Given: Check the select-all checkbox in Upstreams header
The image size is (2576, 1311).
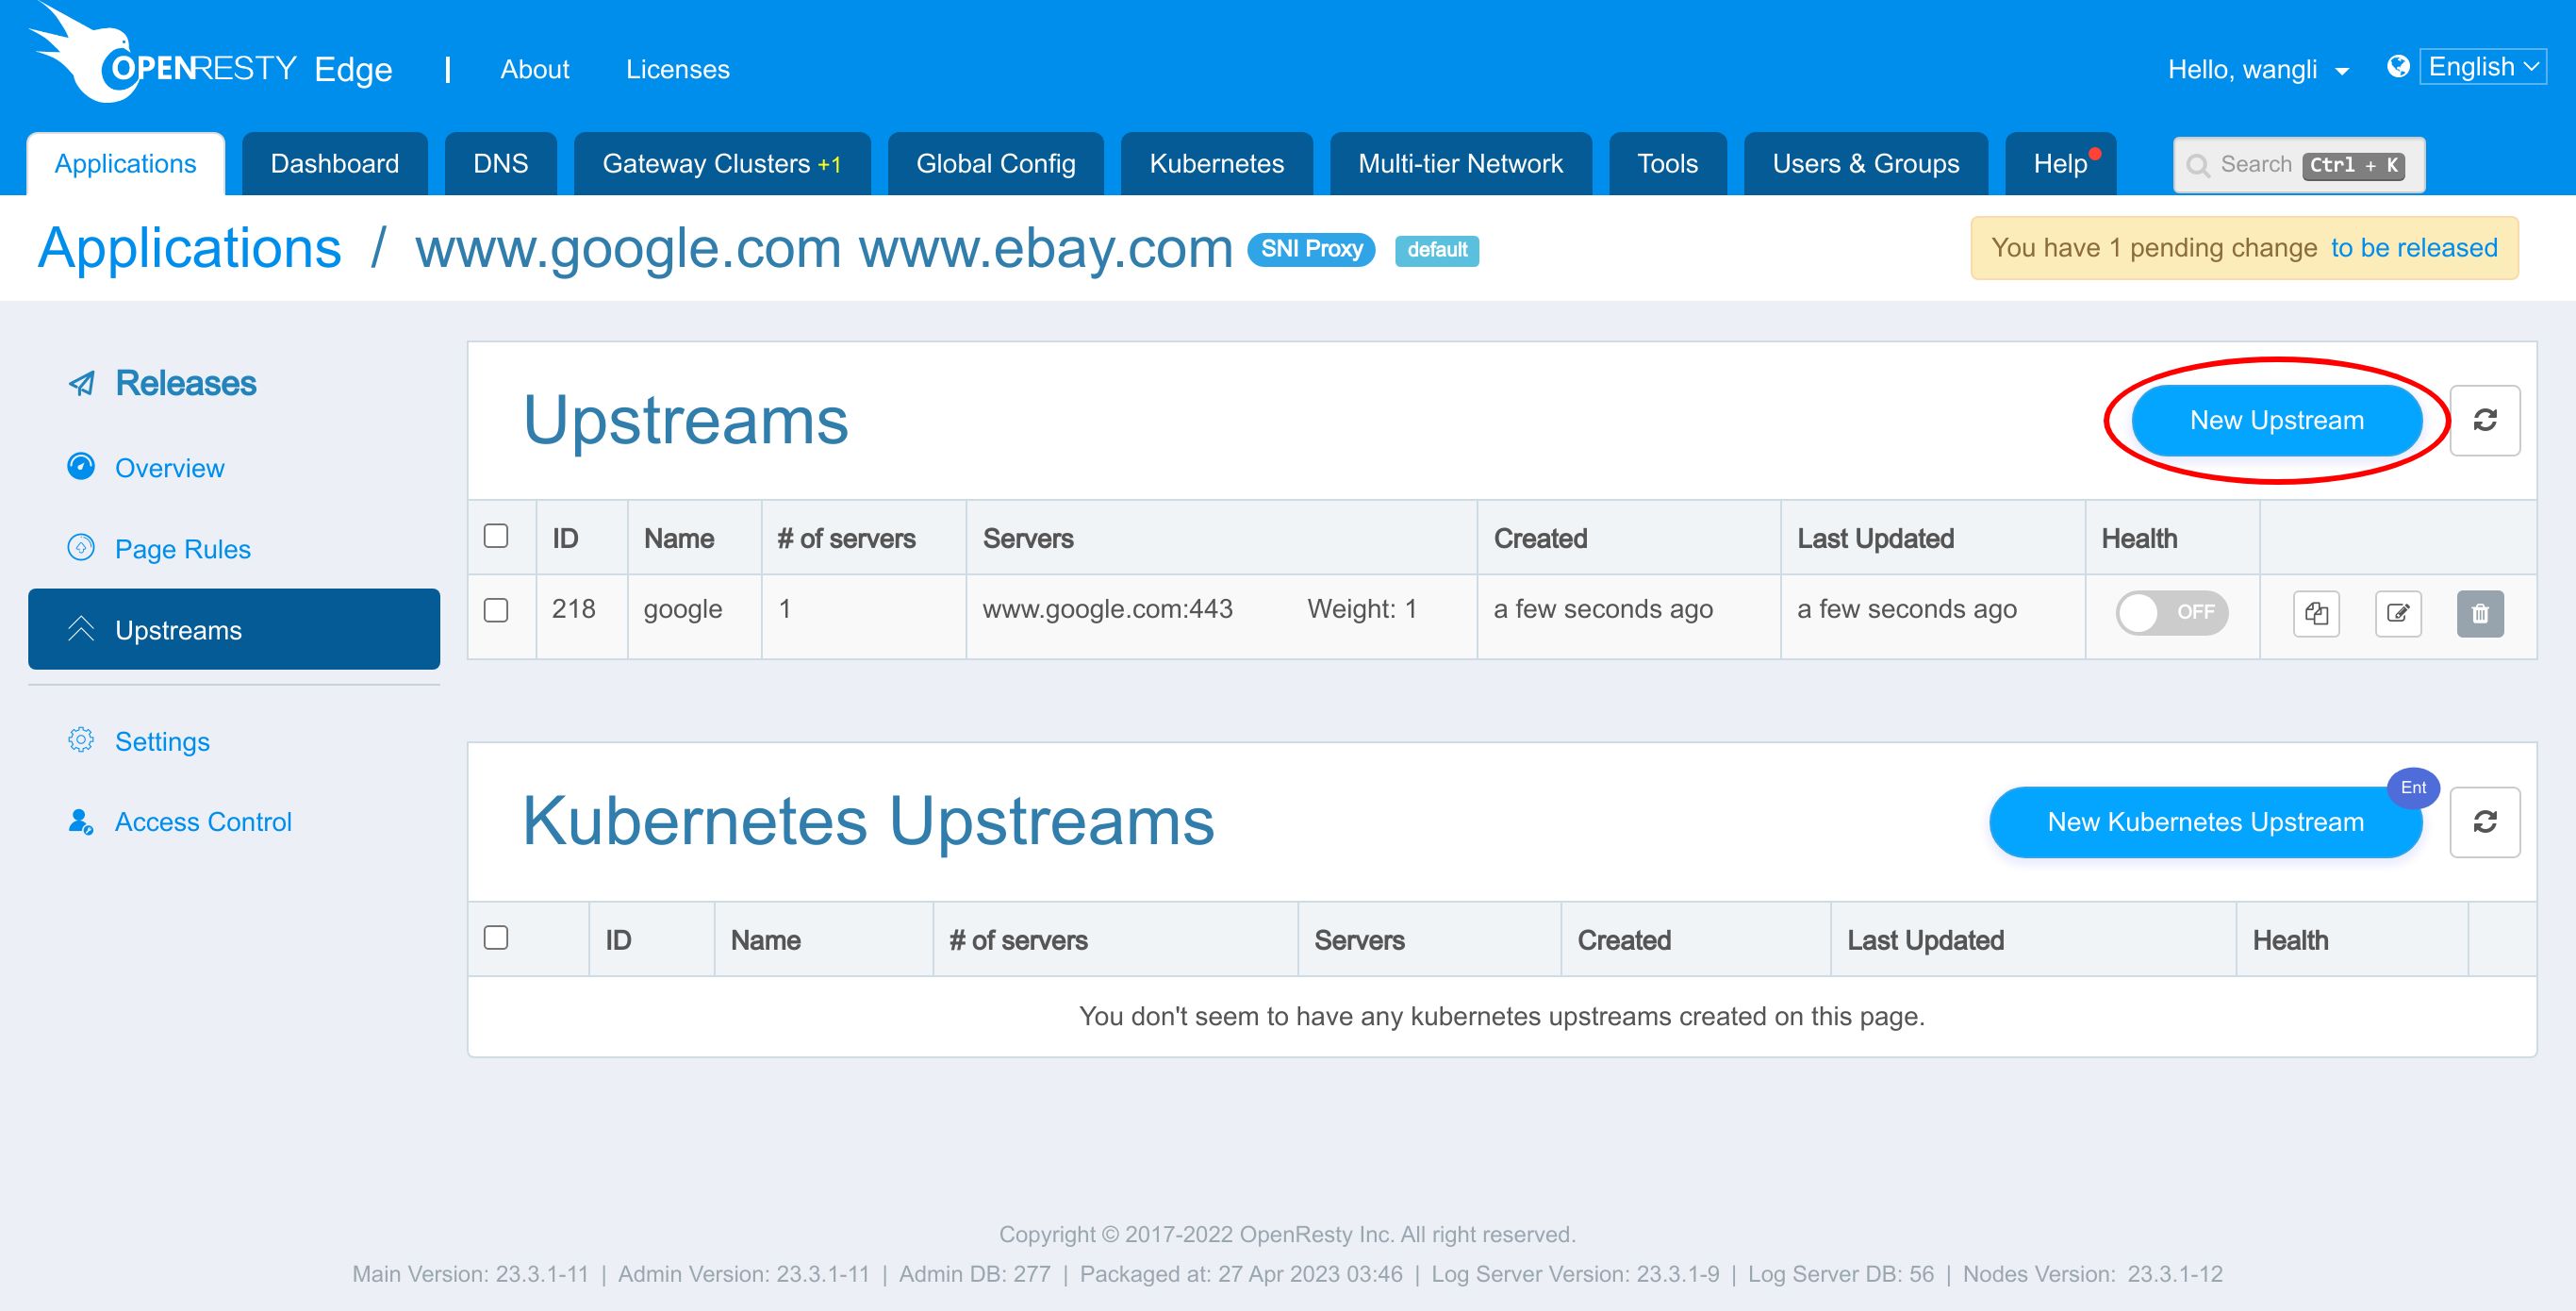Looking at the screenshot, I should tap(496, 536).
